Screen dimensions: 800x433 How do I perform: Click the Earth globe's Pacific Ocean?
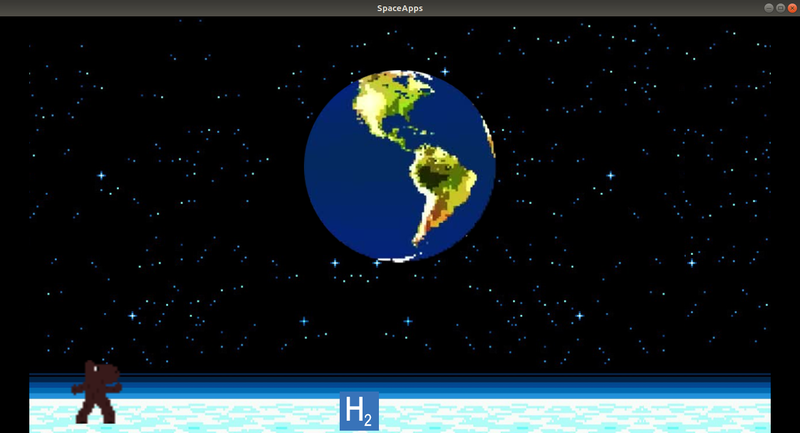(340, 190)
